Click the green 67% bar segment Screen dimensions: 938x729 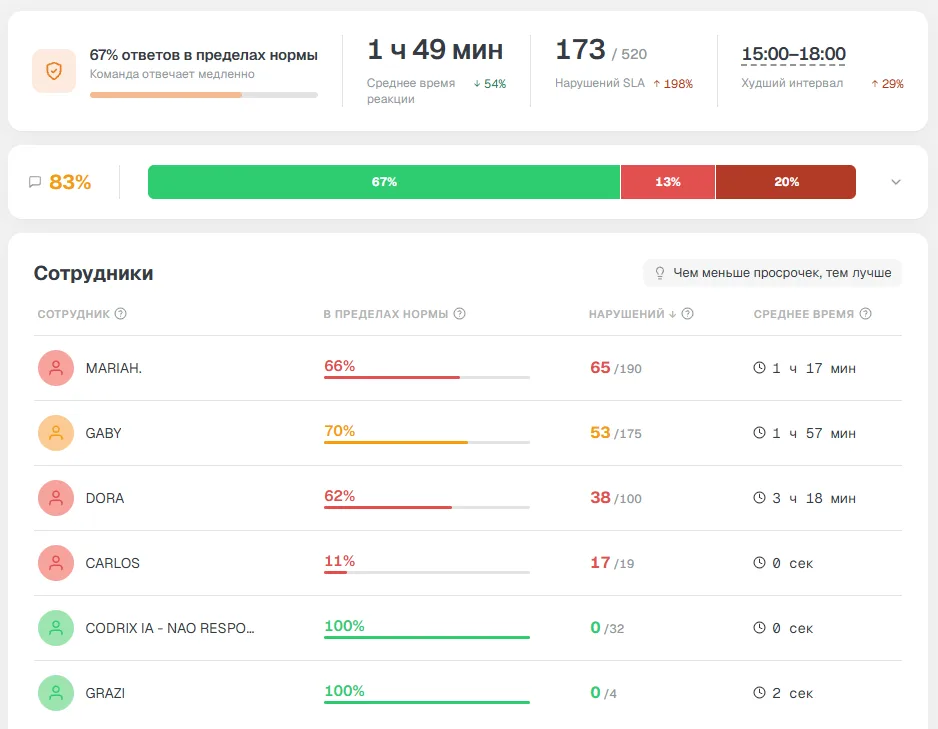click(384, 182)
